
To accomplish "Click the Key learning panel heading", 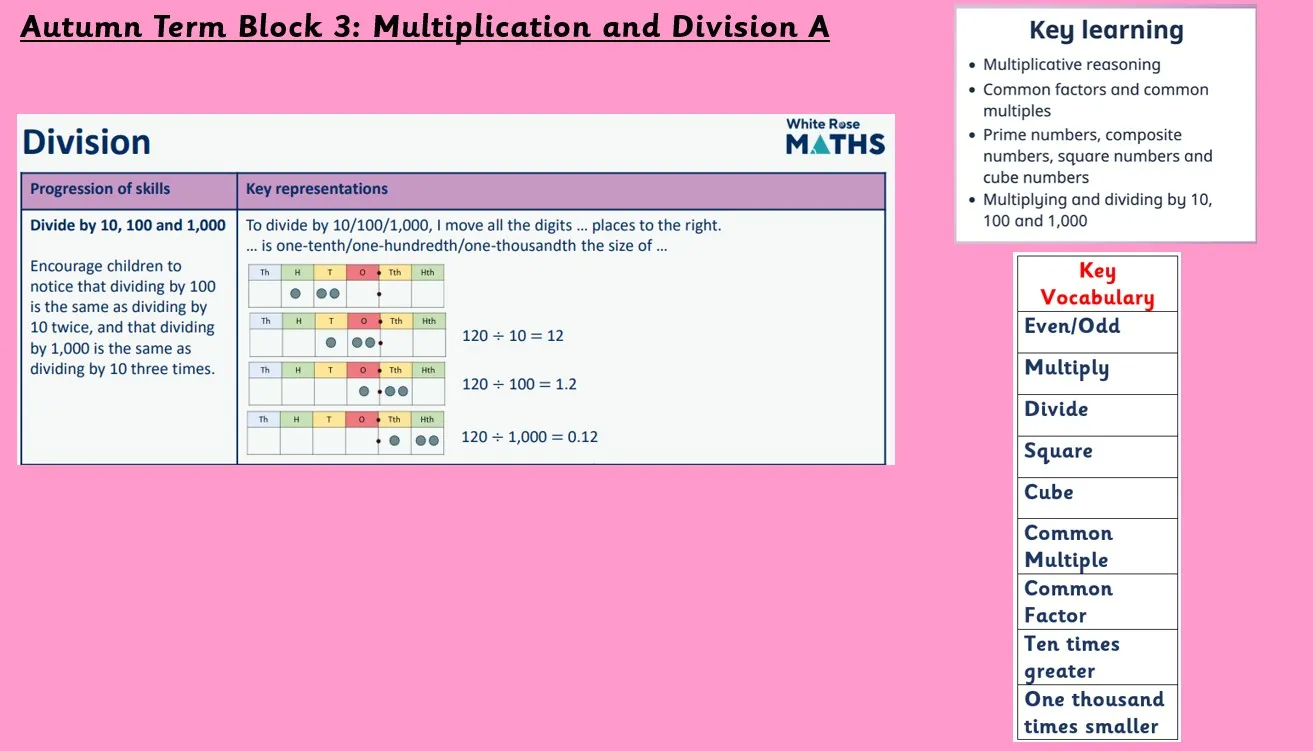I will pos(1106,31).
